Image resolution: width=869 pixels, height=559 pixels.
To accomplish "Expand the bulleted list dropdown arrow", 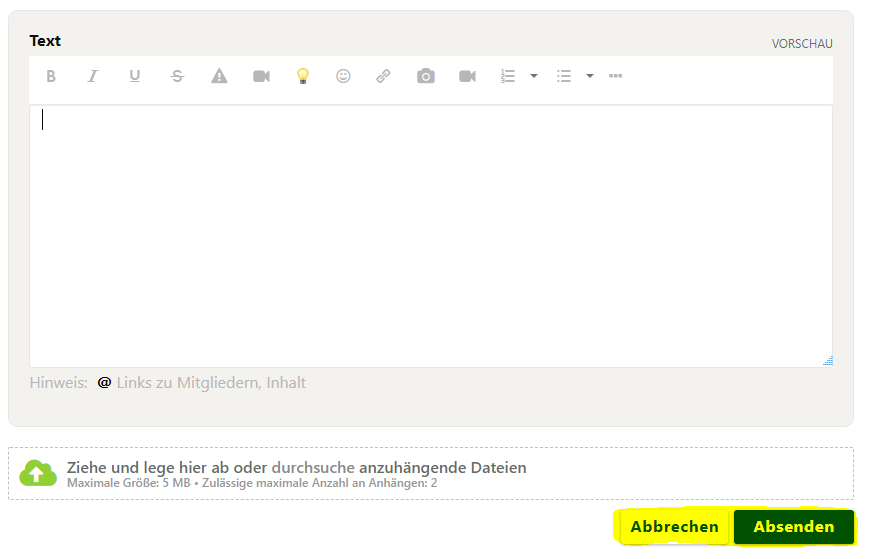I will coord(589,76).
